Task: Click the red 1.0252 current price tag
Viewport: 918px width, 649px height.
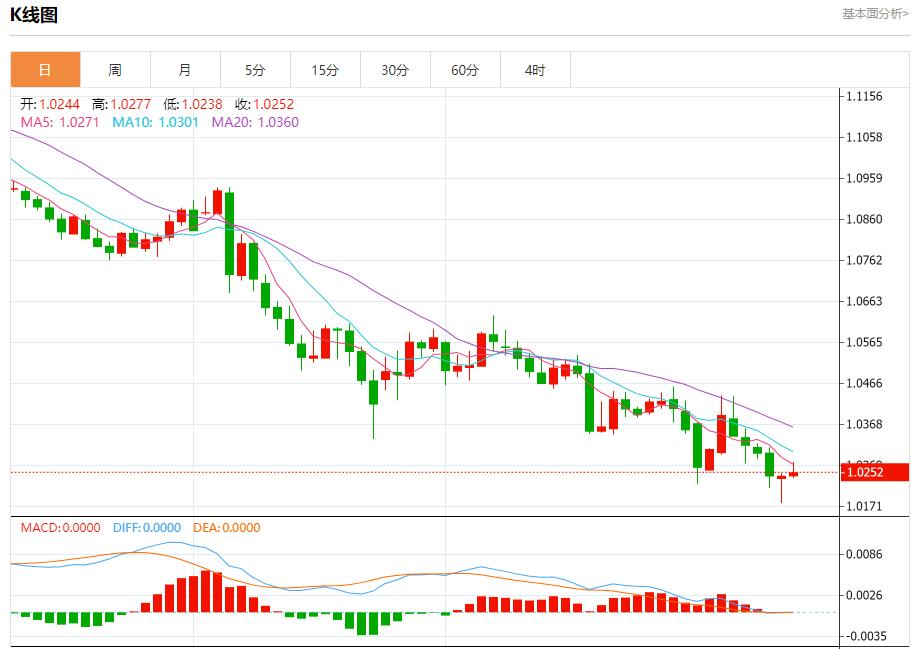Action: pyautogui.click(x=874, y=472)
